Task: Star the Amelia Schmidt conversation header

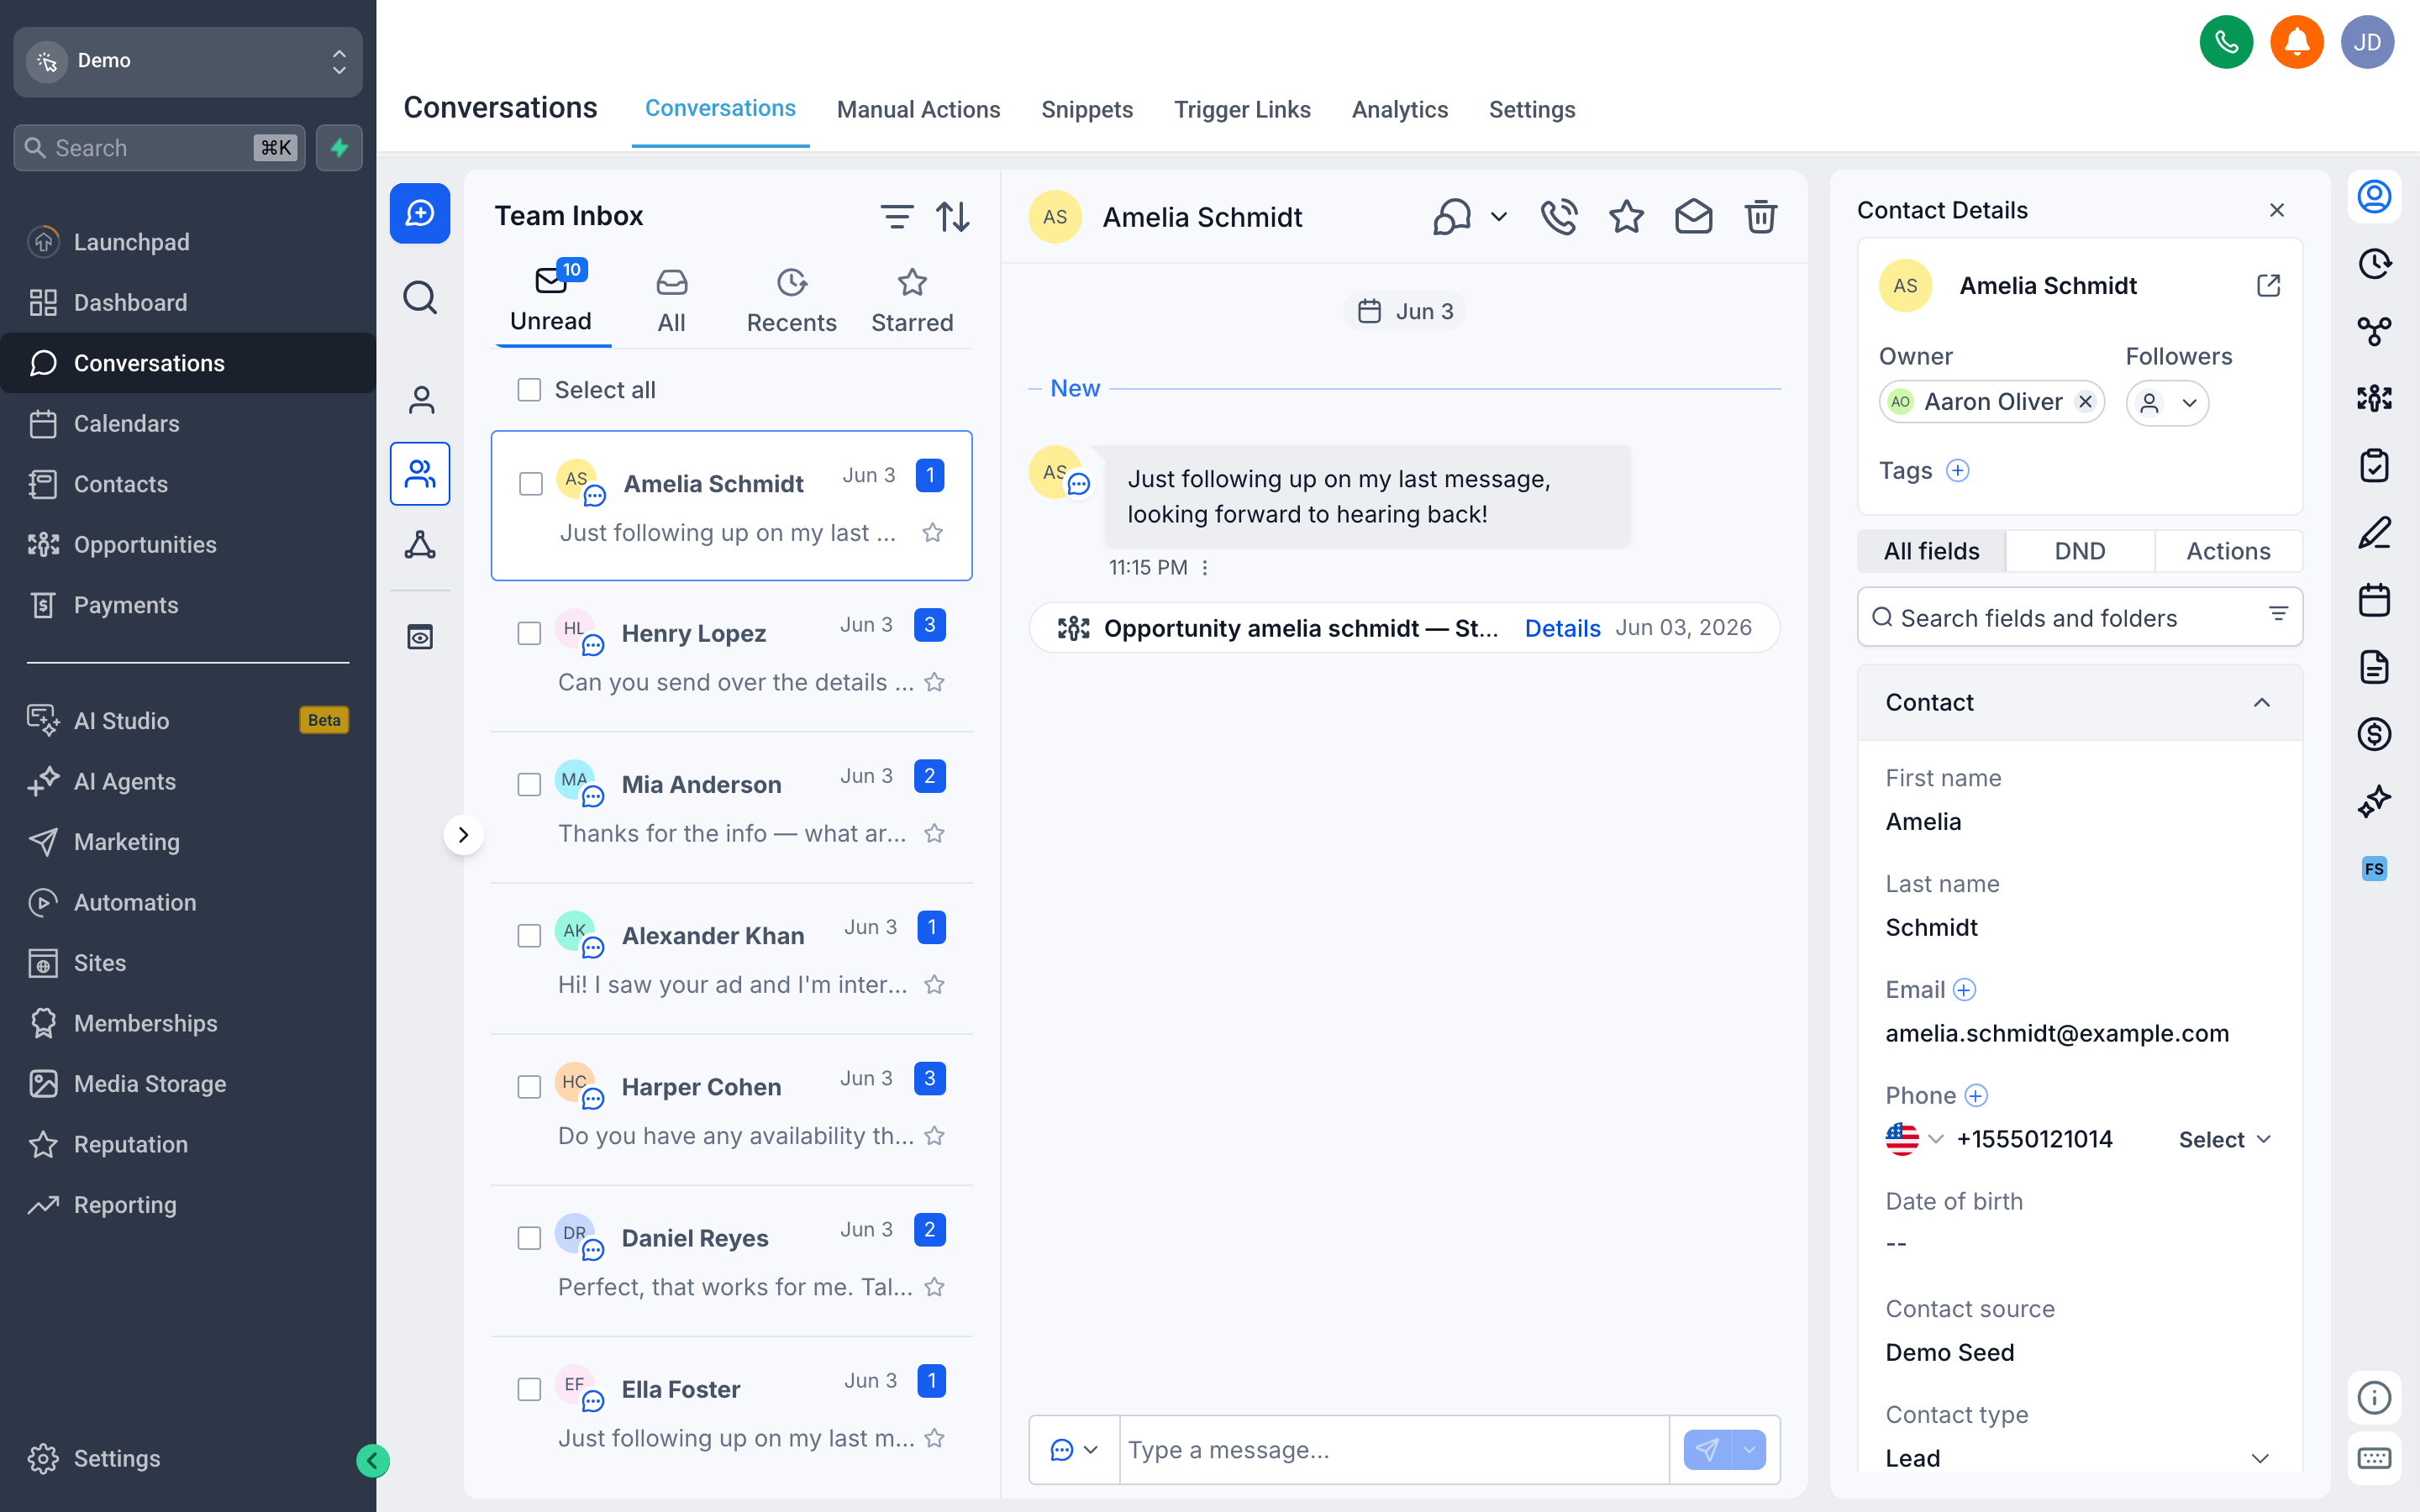Action: point(1626,216)
